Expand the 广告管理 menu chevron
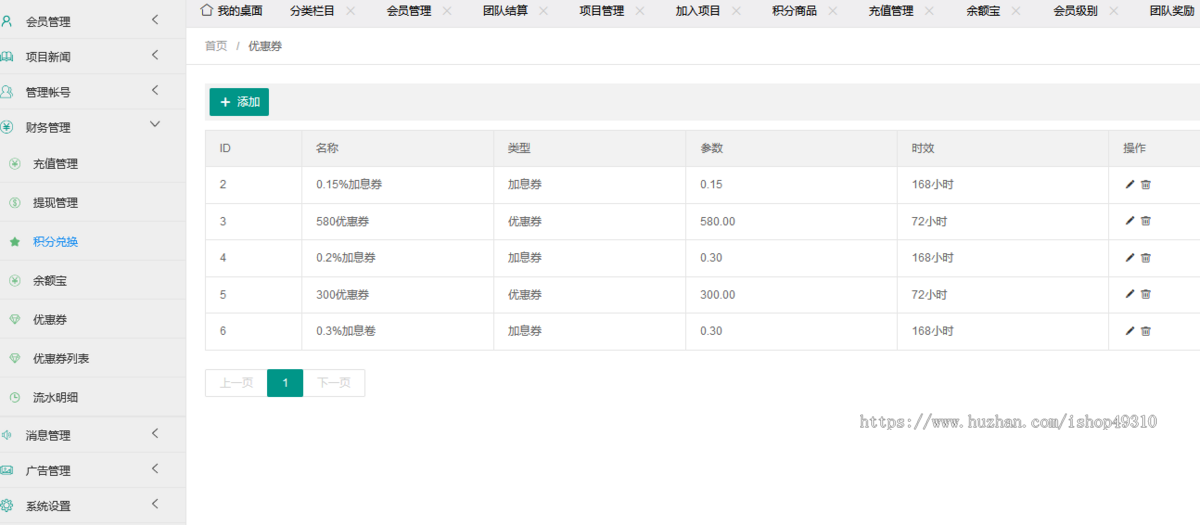Image resolution: width=1200 pixels, height=525 pixels. point(155,468)
